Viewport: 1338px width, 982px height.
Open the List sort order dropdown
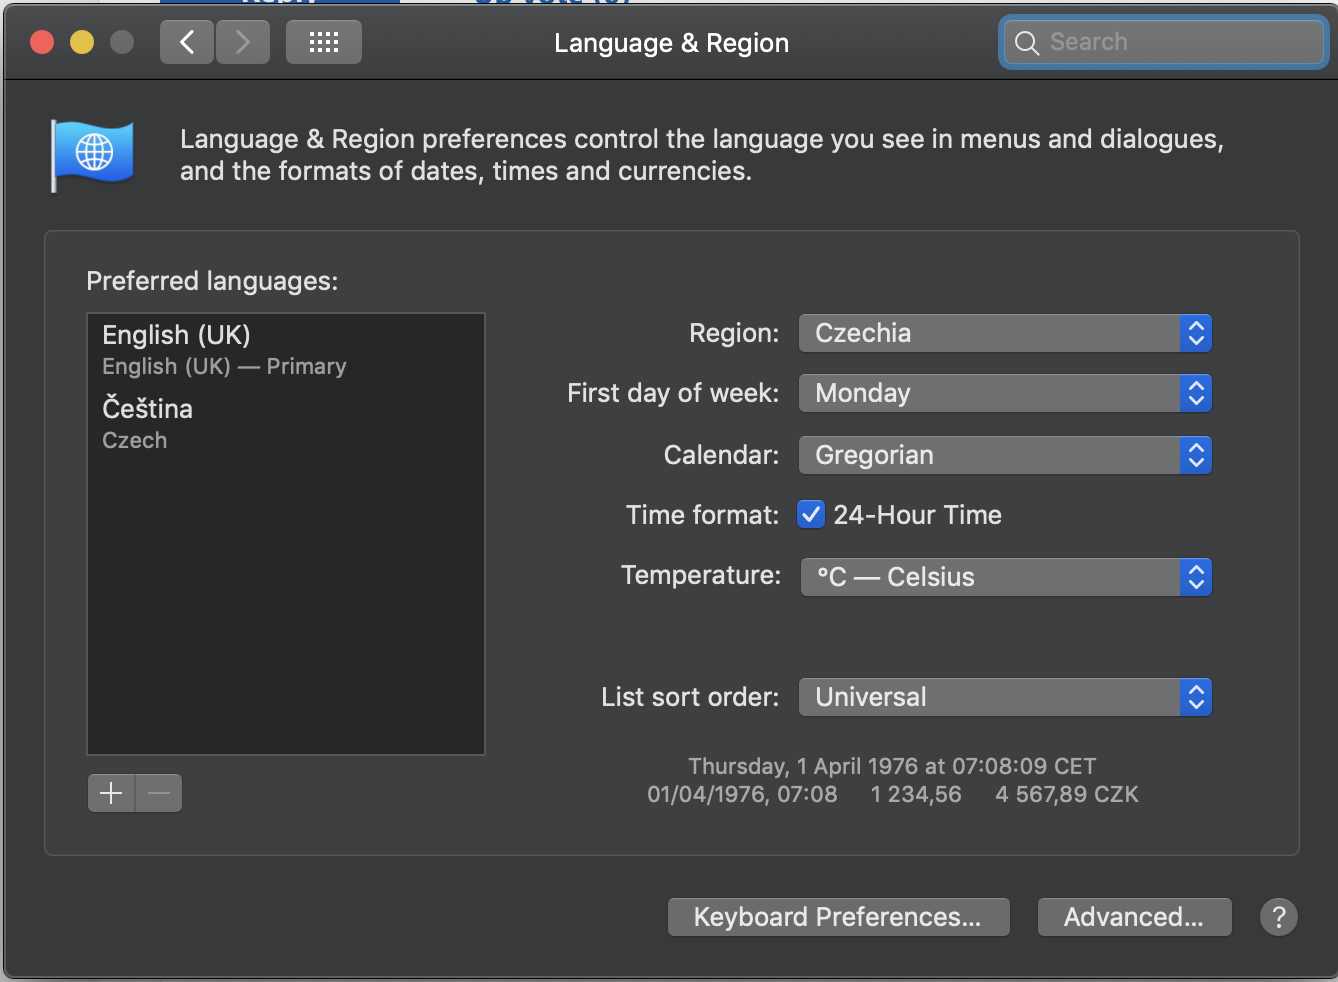pos(1004,697)
